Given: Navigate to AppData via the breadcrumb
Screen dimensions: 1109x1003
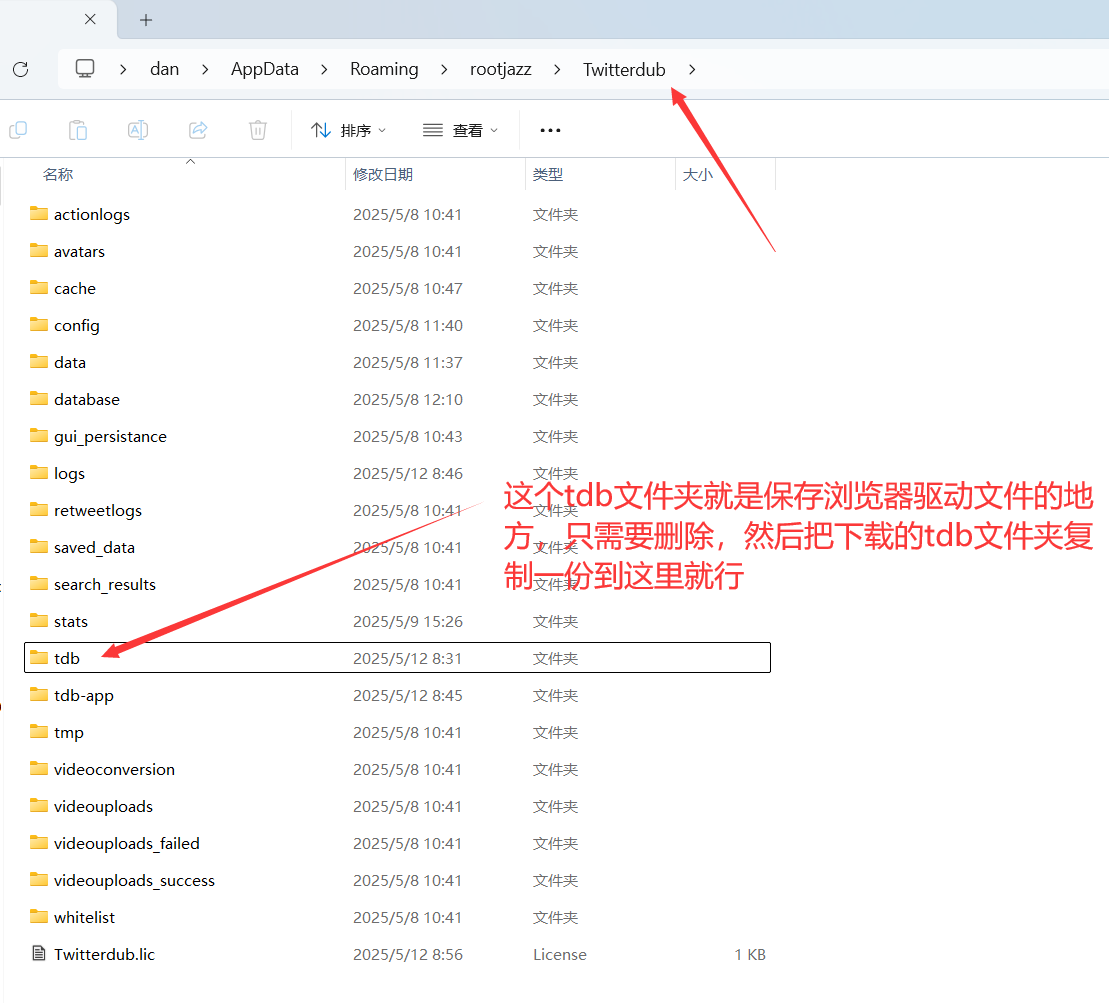Looking at the screenshot, I should pyautogui.click(x=264, y=69).
